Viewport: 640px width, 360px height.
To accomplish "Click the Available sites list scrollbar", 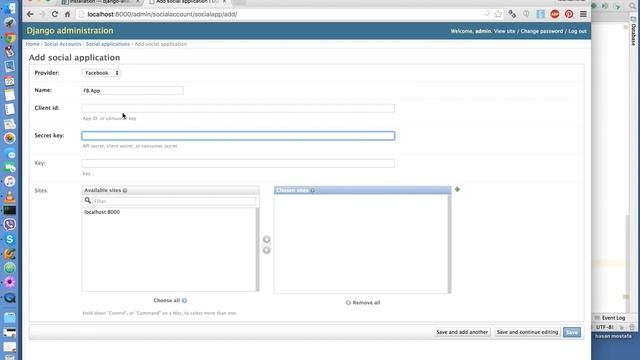I will click(x=257, y=249).
